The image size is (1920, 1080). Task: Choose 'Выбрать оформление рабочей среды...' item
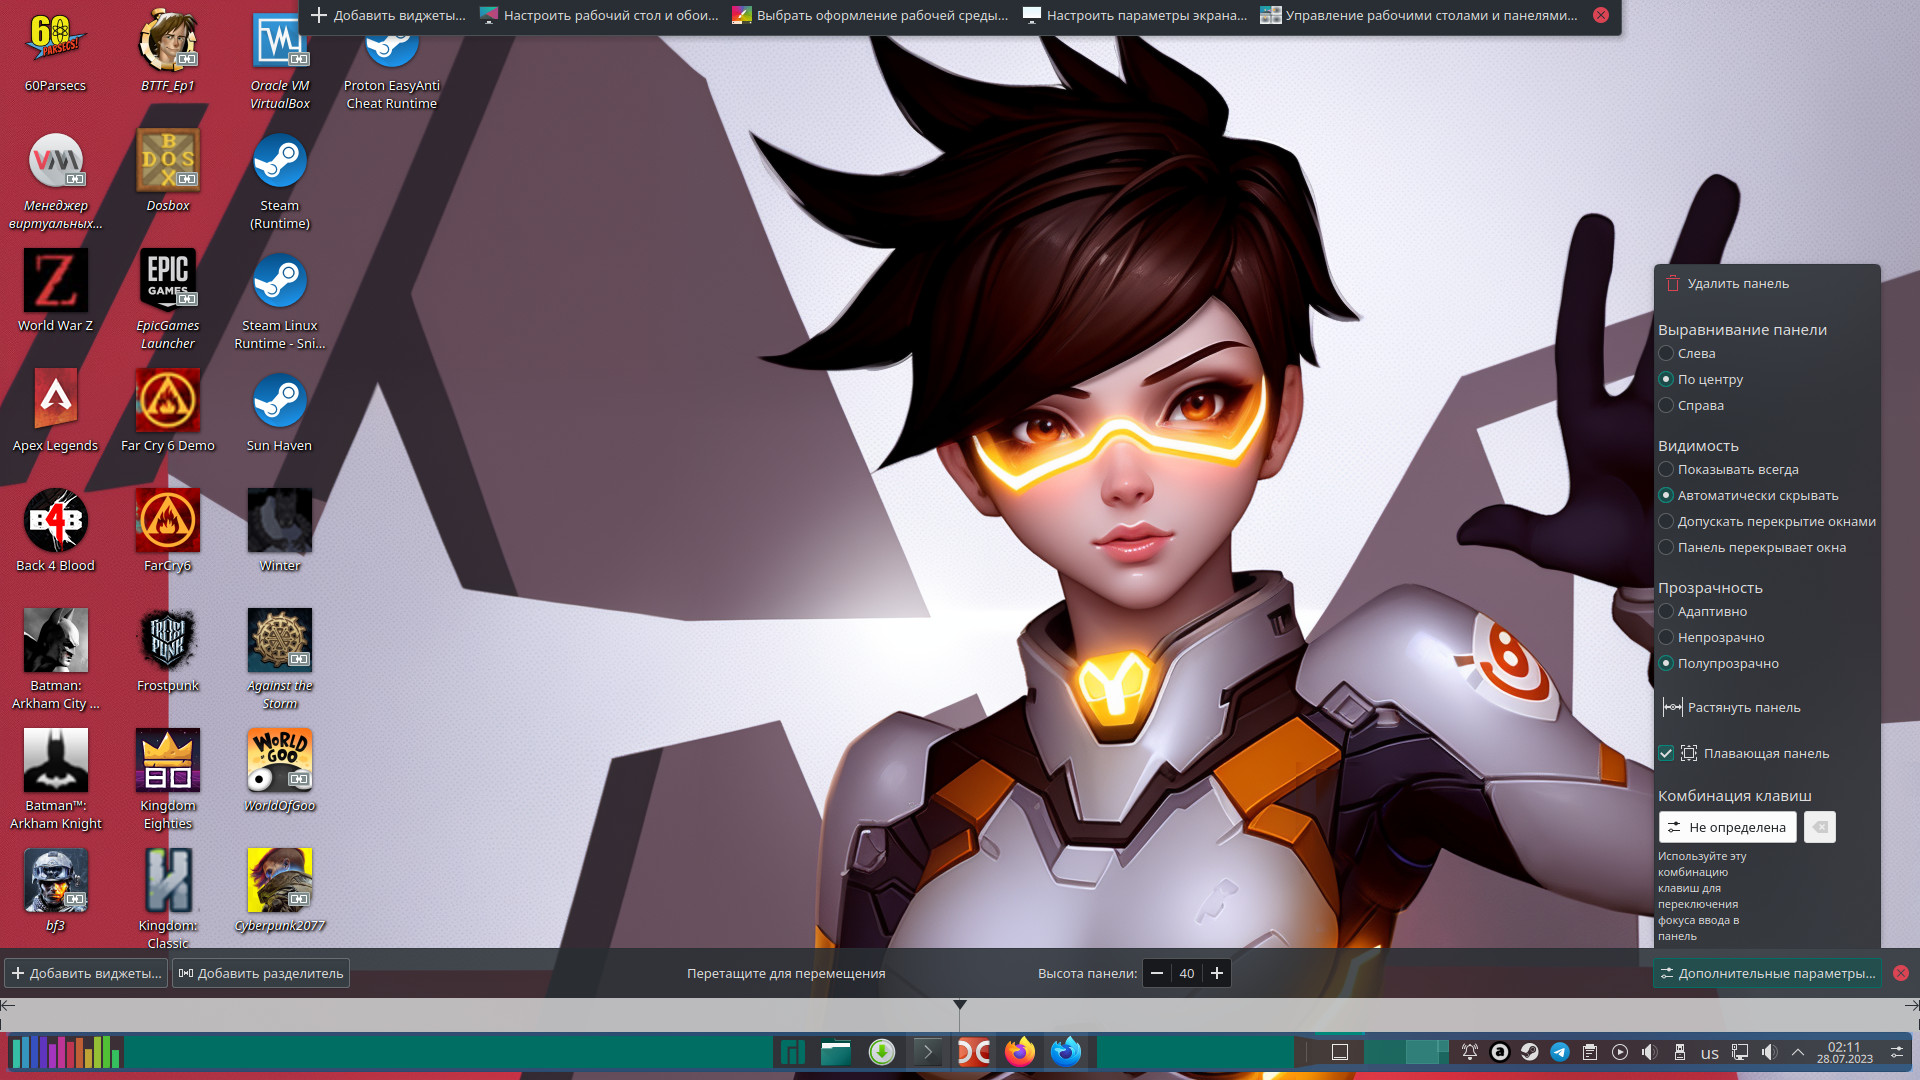[870, 16]
